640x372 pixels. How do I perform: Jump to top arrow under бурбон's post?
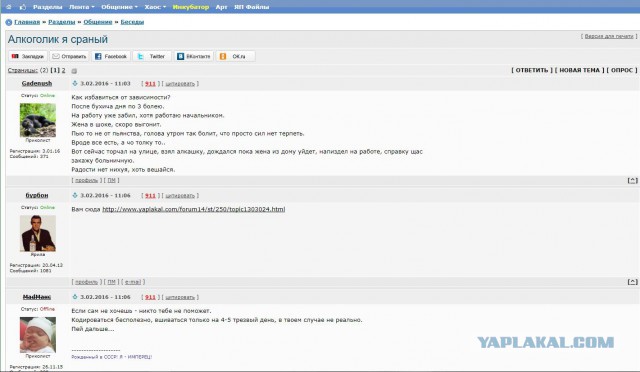632,282
